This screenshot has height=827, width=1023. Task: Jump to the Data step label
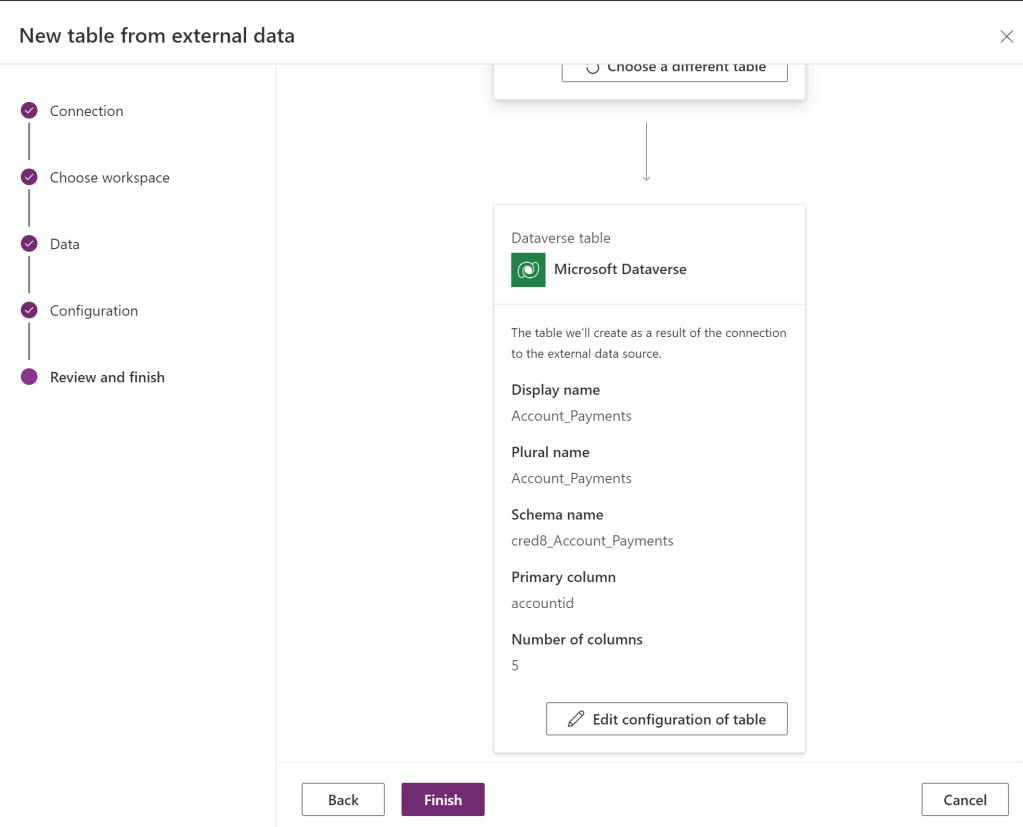click(64, 244)
